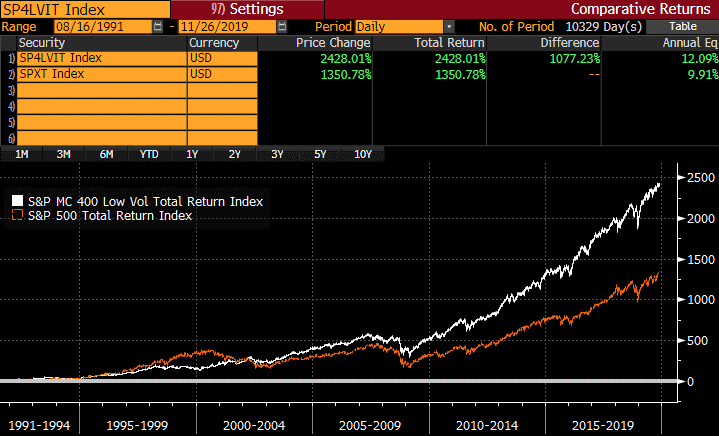This screenshot has height=436, width=719.
Task: Click the 9.91% annual value
Action: (703, 74)
